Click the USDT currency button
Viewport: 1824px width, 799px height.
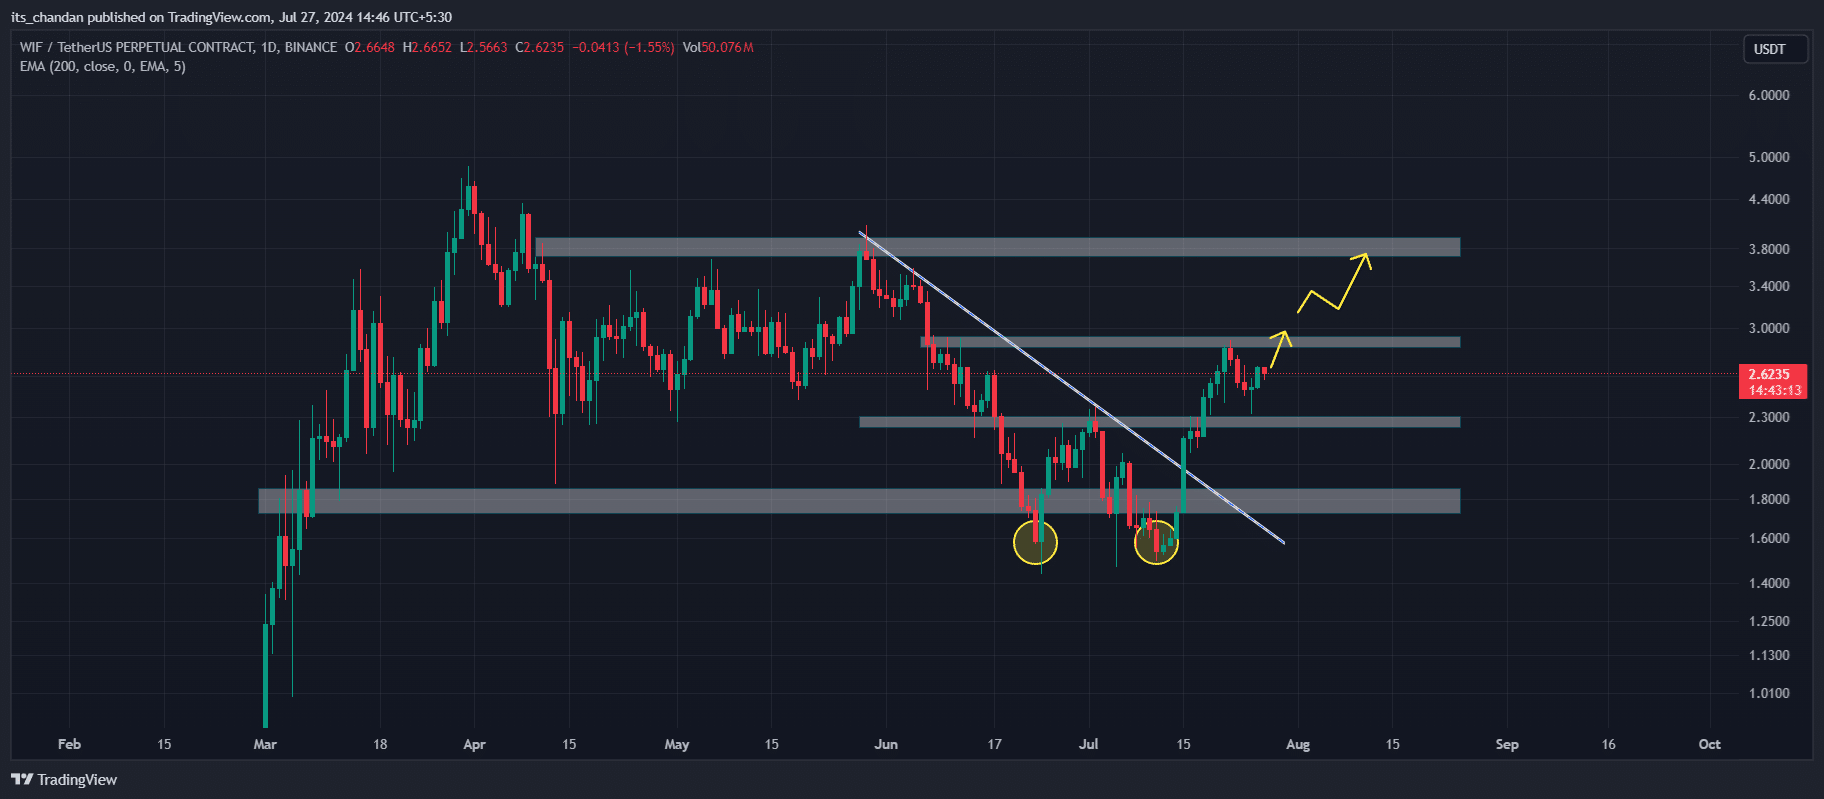click(x=1775, y=49)
